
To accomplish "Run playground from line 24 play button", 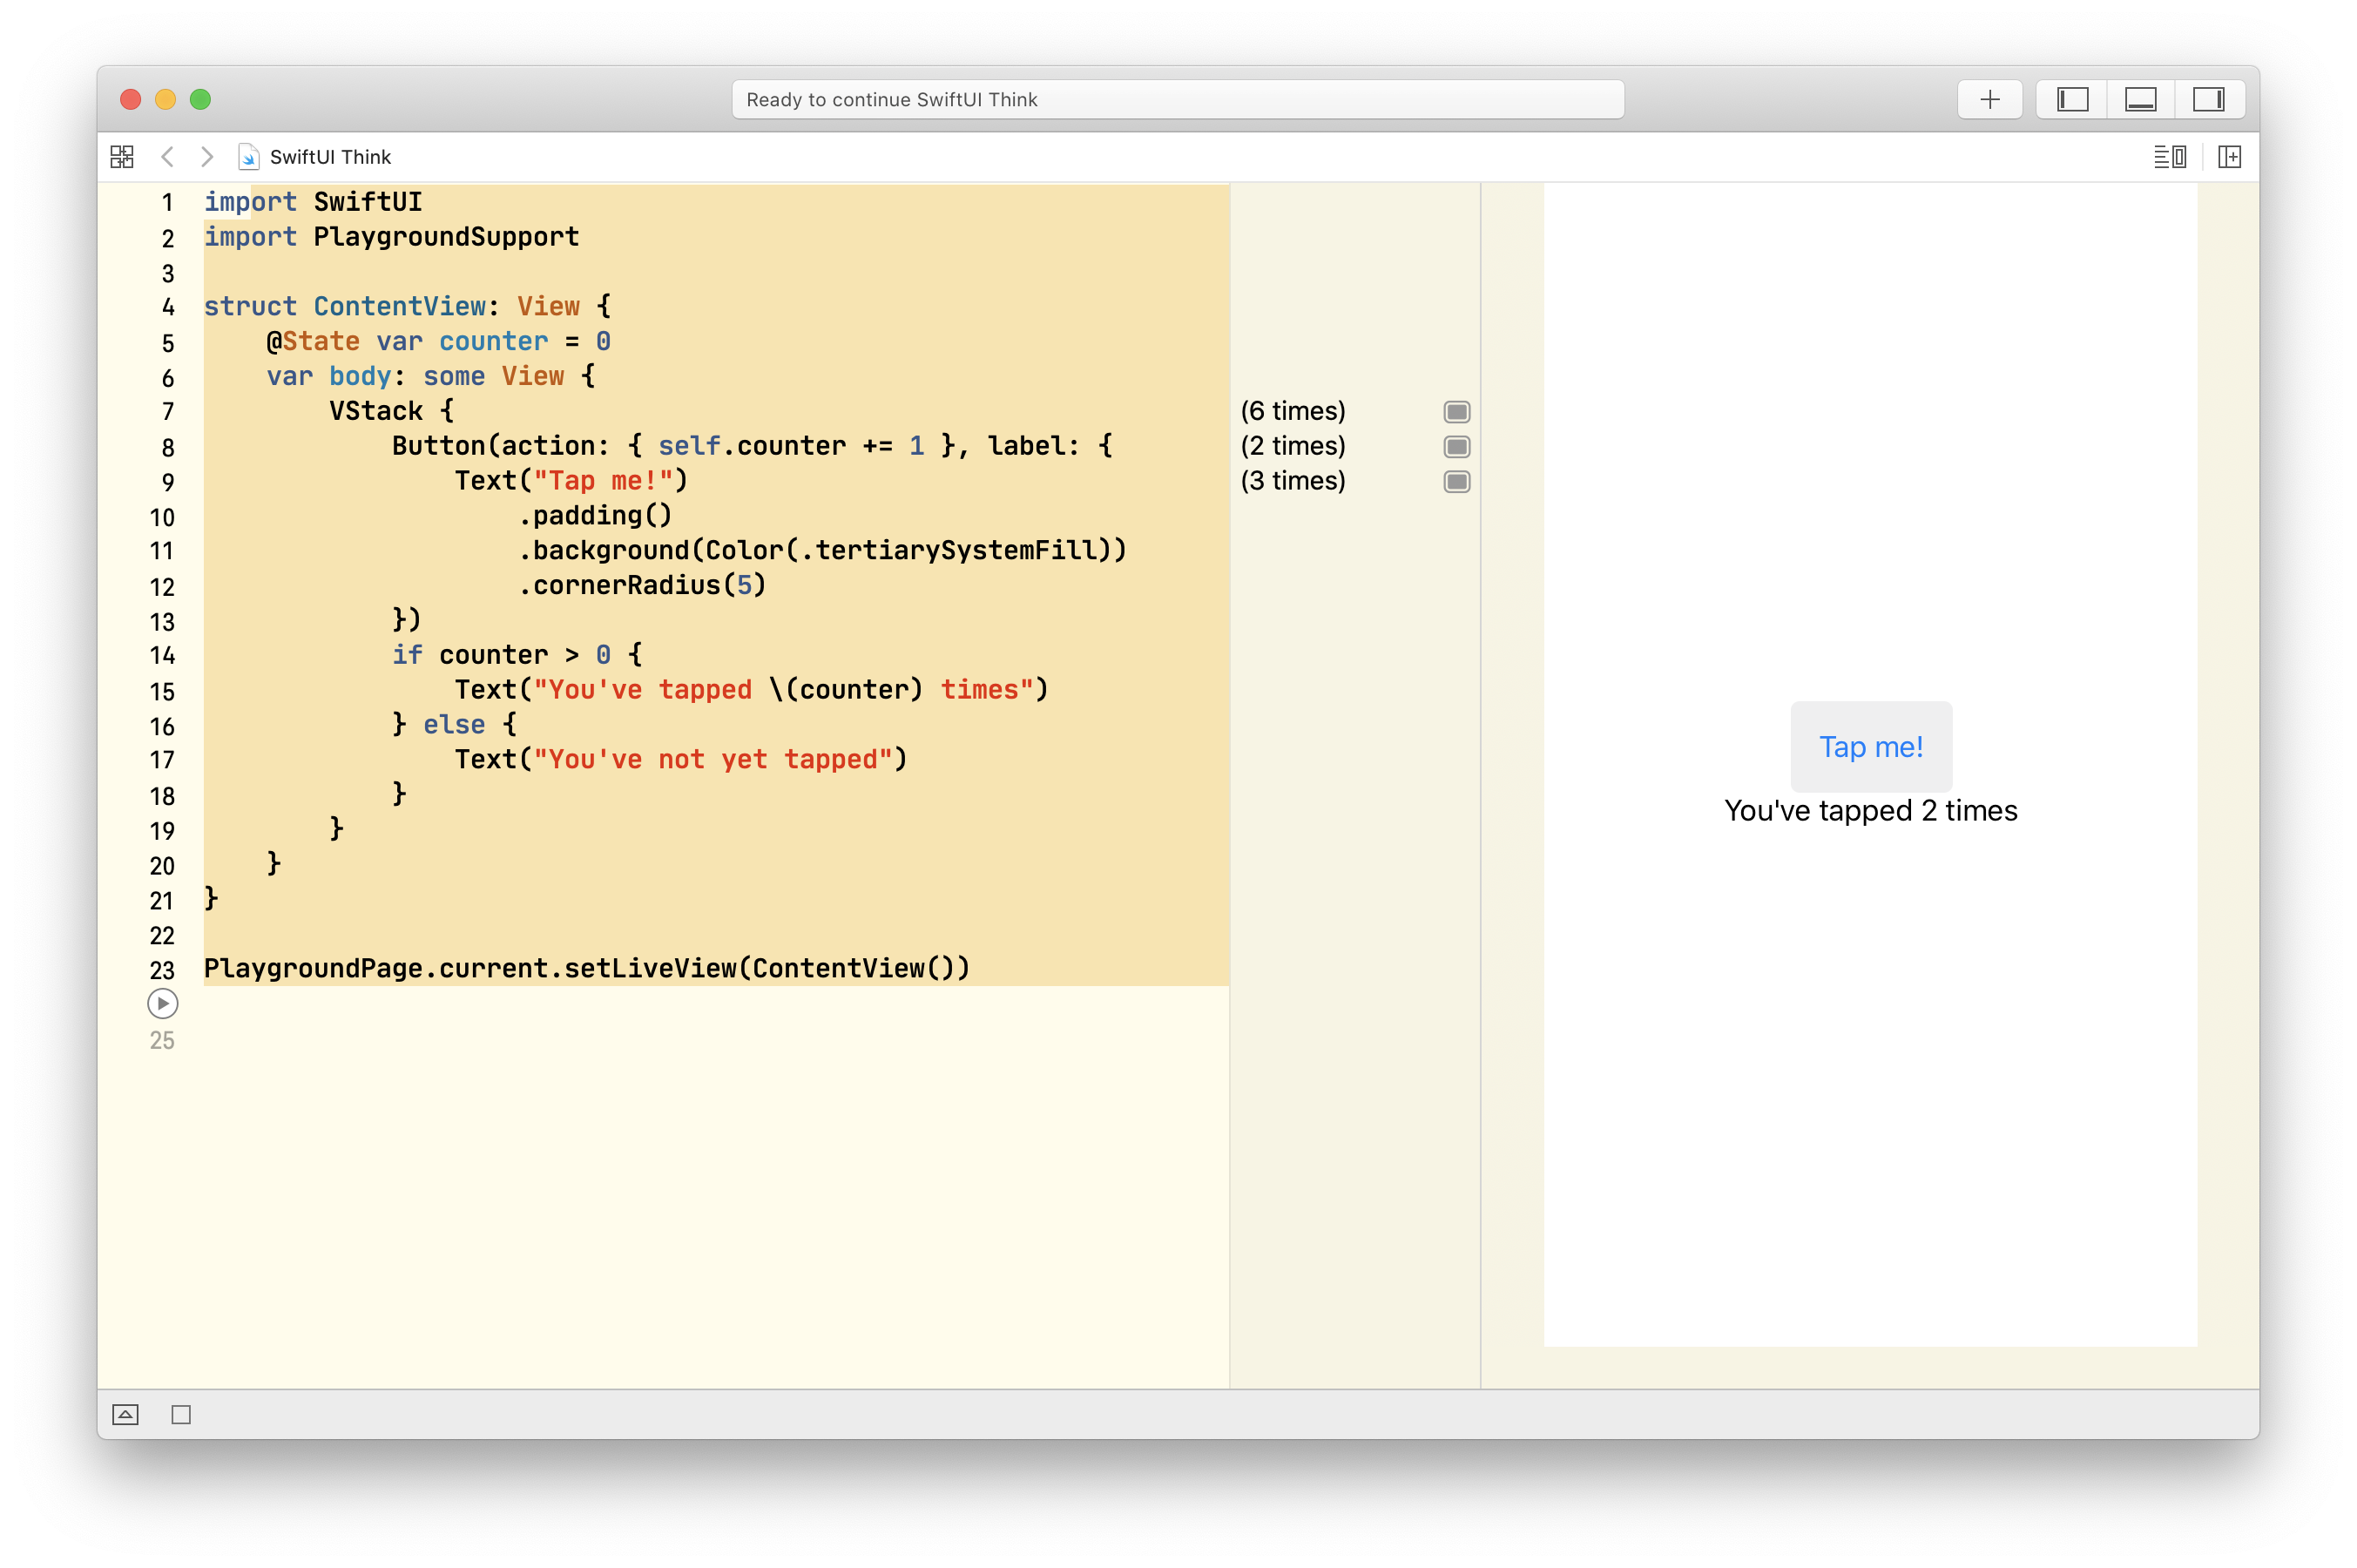I will pyautogui.click(x=162, y=1003).
